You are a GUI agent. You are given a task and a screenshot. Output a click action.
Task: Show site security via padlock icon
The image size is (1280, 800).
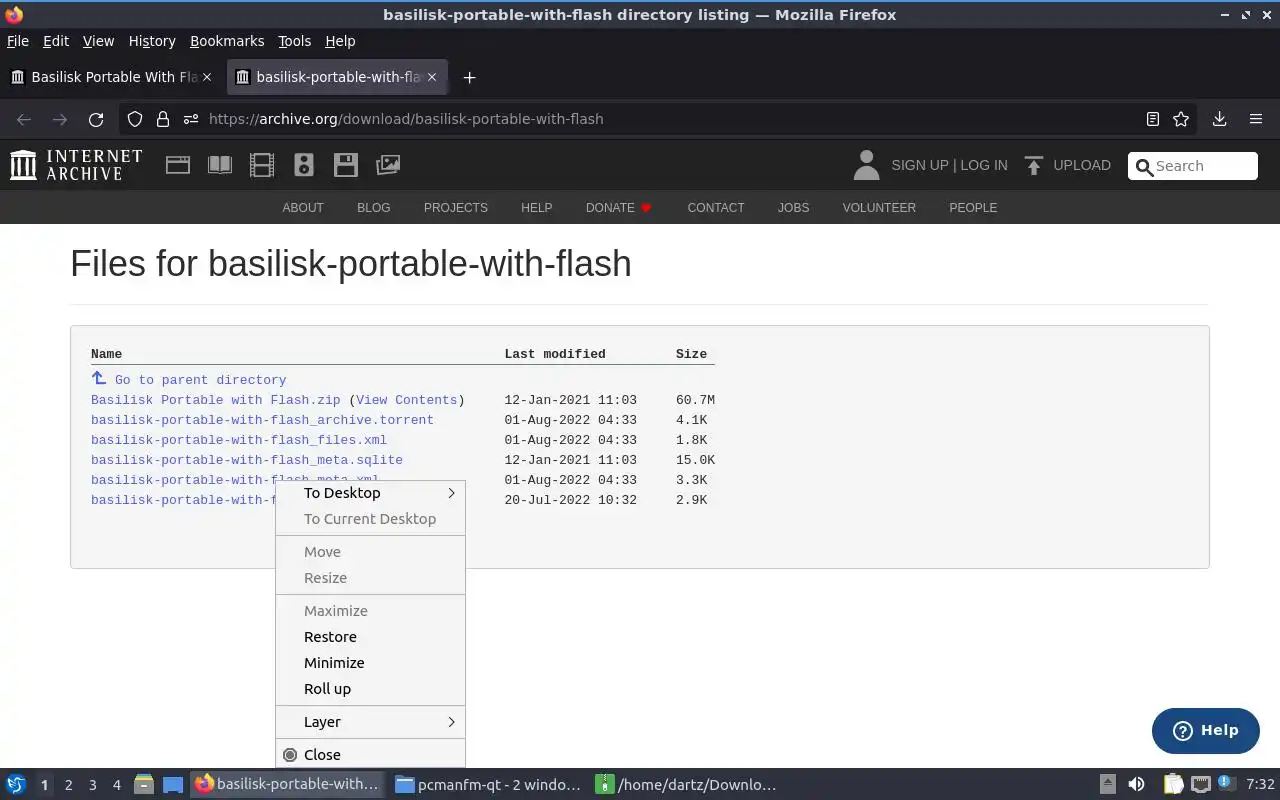[x=163, y=119]
